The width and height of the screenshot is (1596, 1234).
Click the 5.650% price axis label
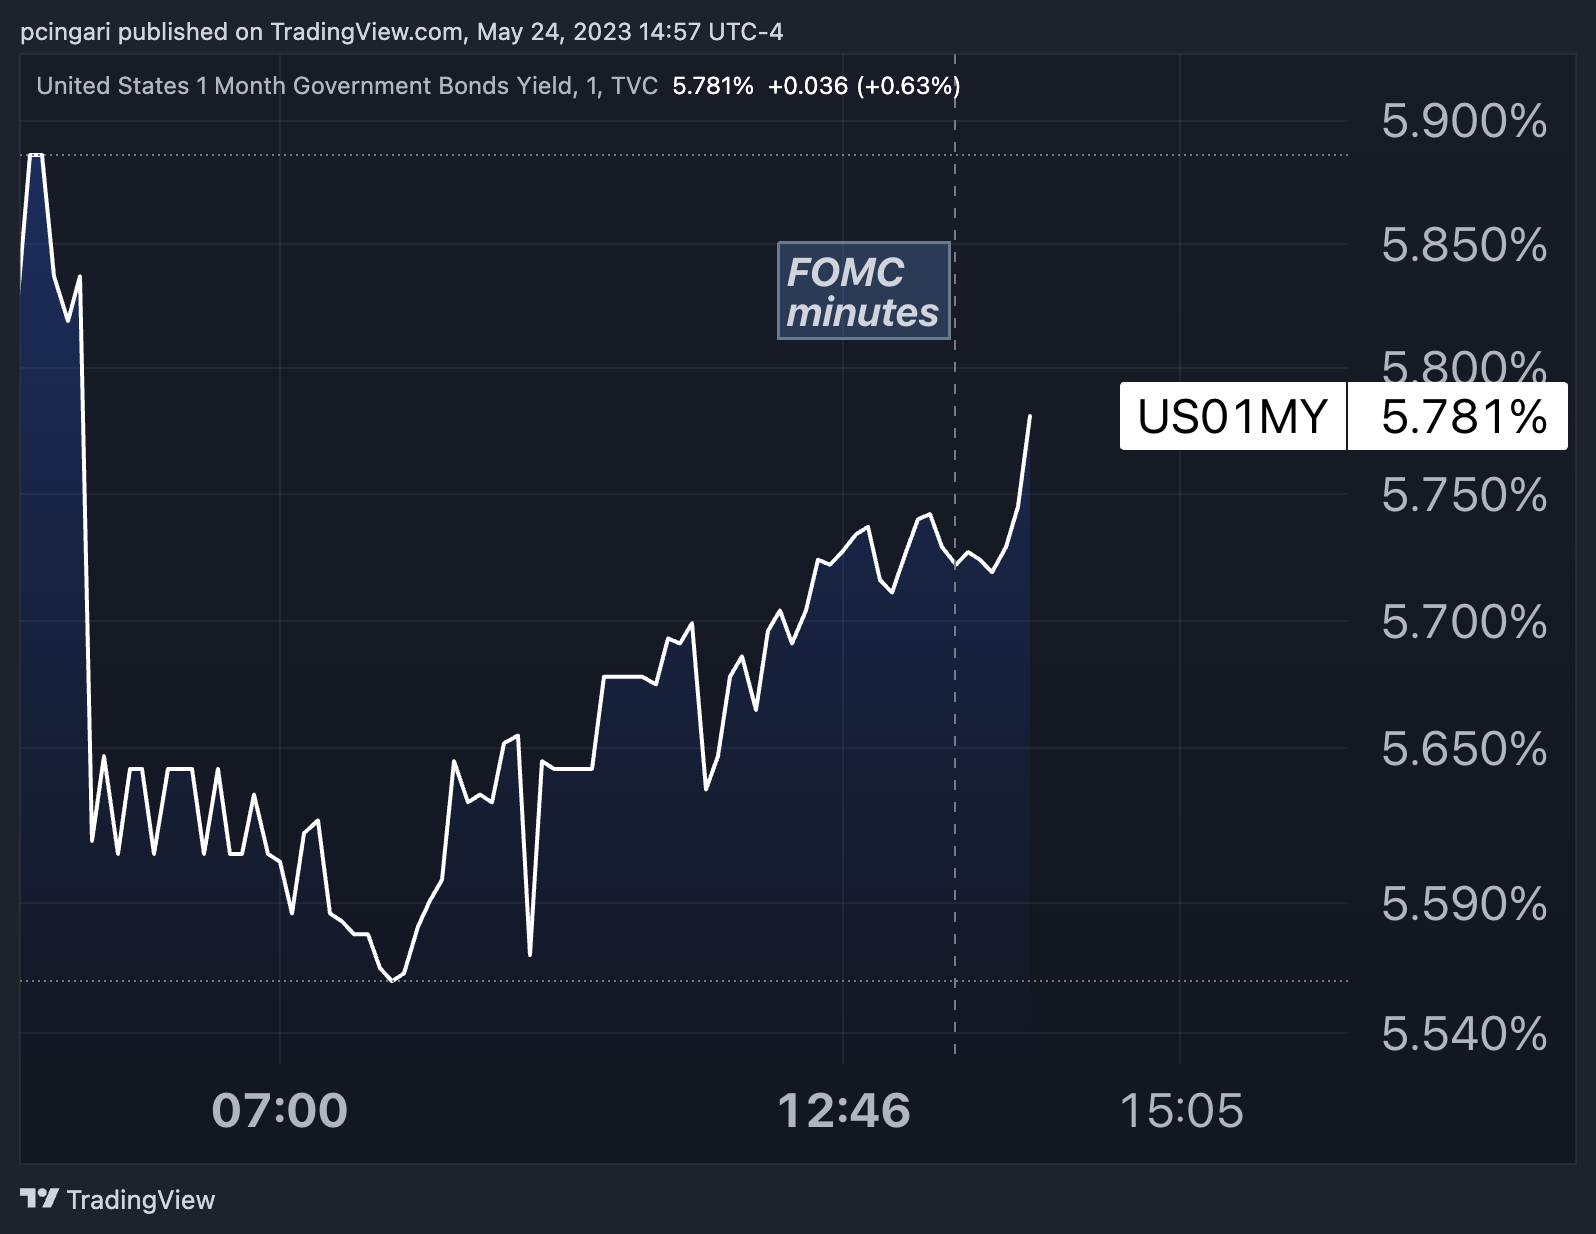[x=1464, y=749]
